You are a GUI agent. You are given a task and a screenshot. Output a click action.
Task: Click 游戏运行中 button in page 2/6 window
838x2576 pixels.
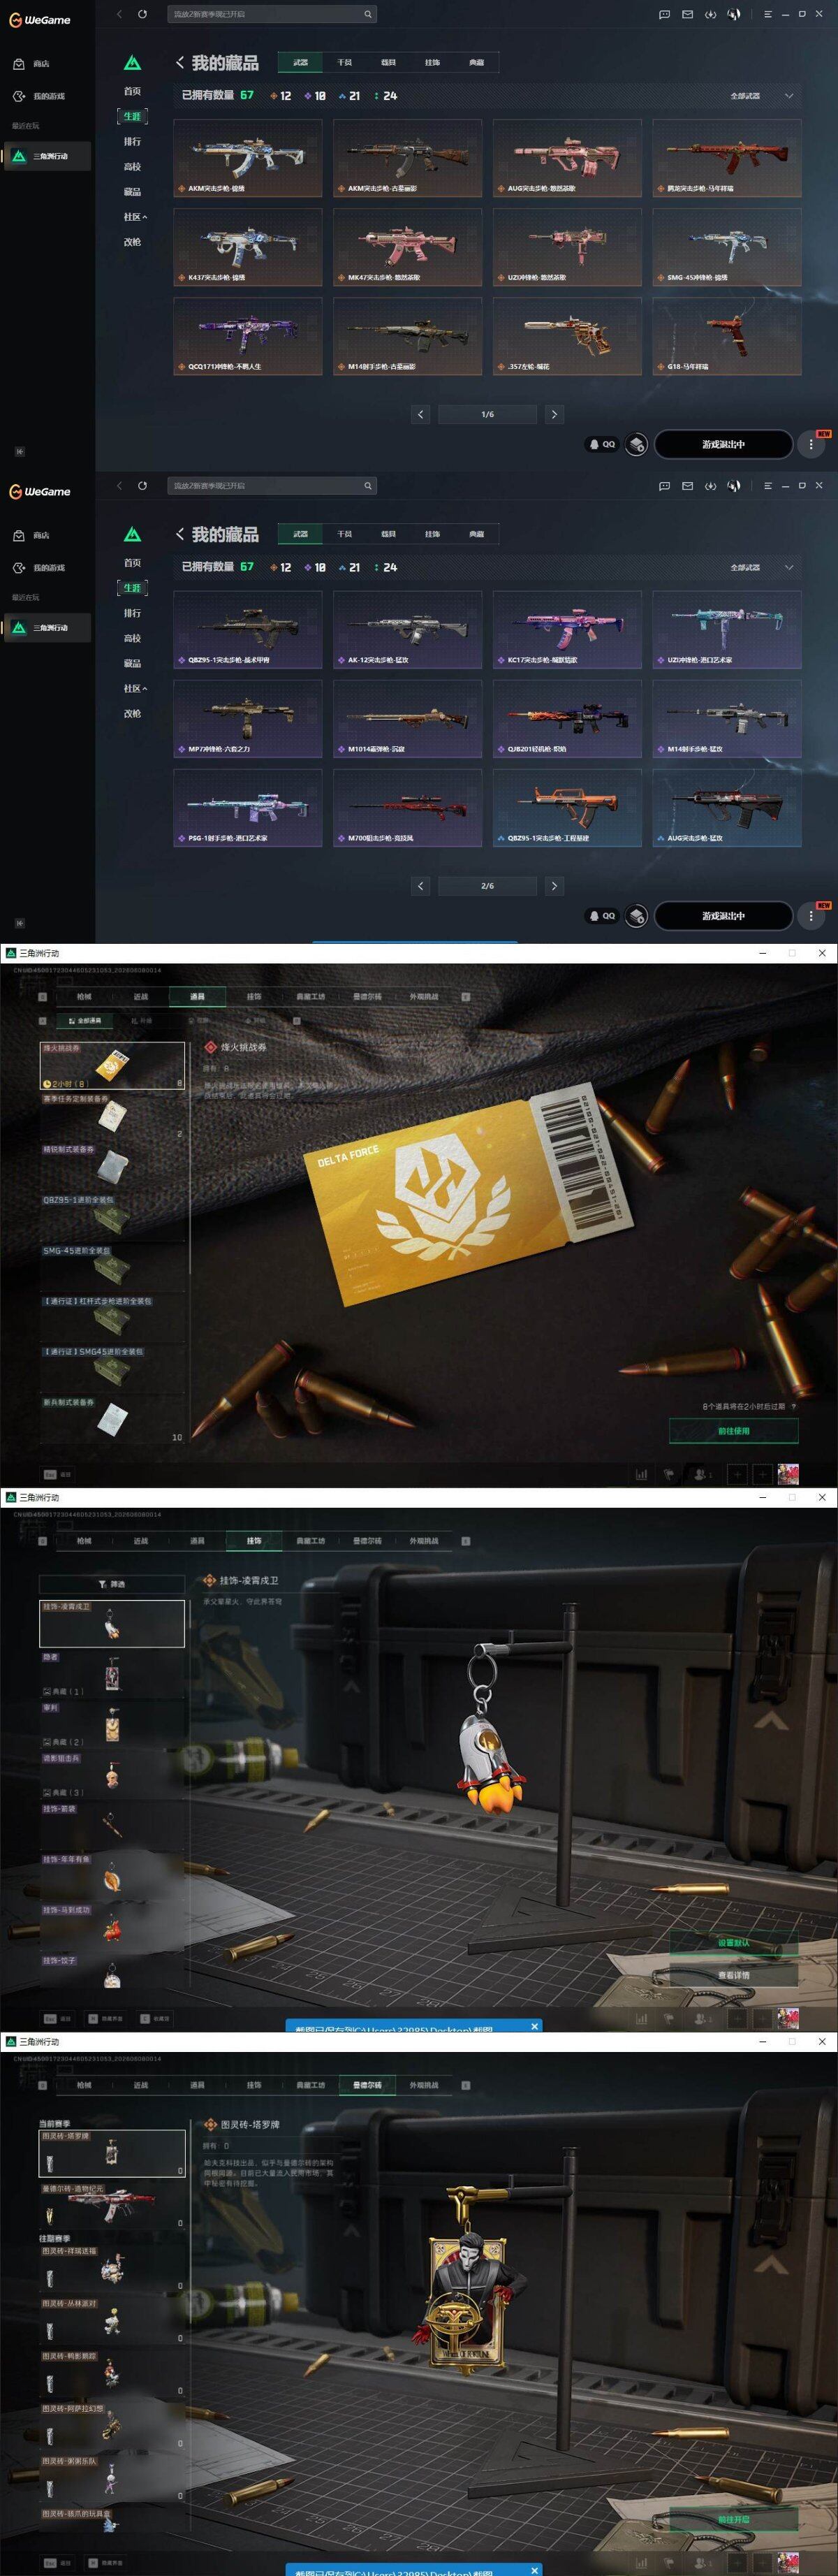(x=723, y=916)
